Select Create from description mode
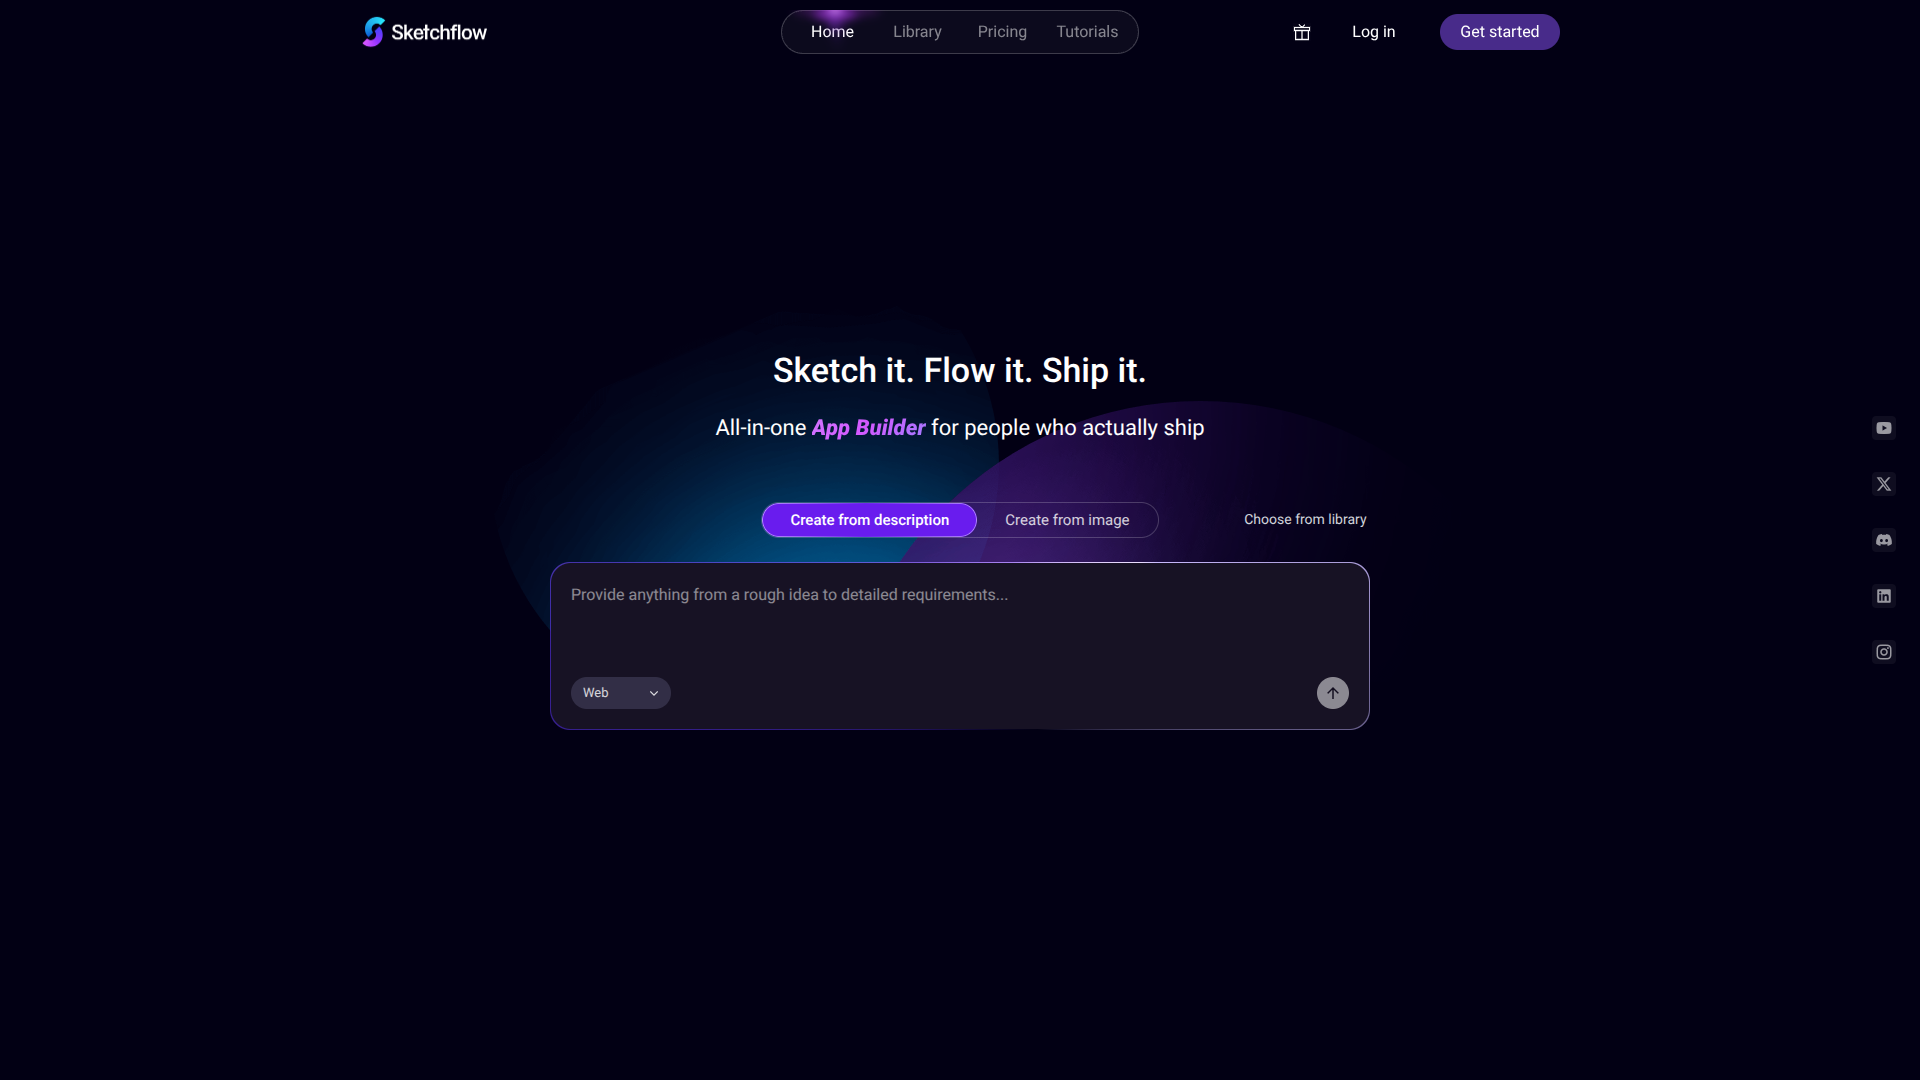Viewport: 1920px width, 1080px height. tap(869, 520)
